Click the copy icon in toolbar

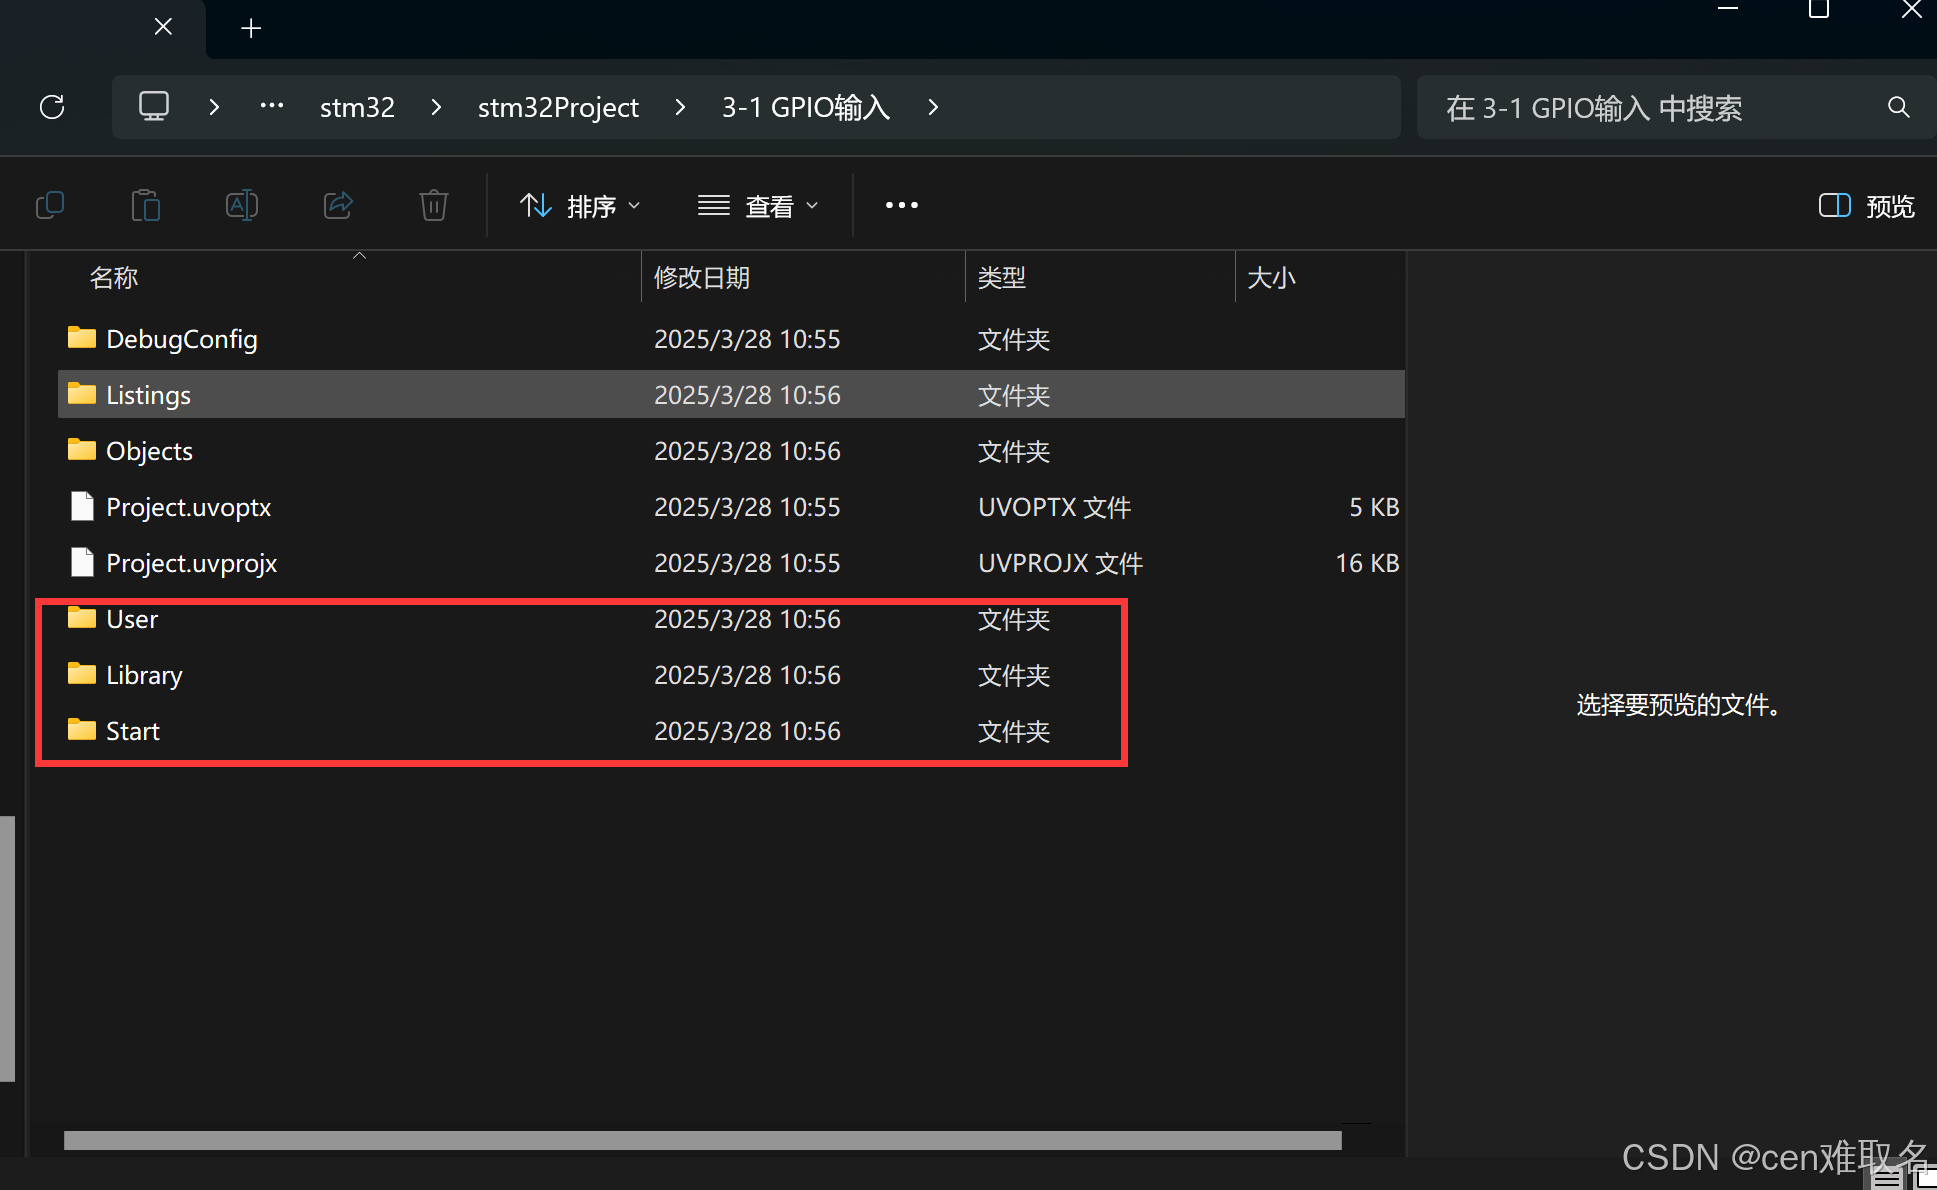click(50, 206)
